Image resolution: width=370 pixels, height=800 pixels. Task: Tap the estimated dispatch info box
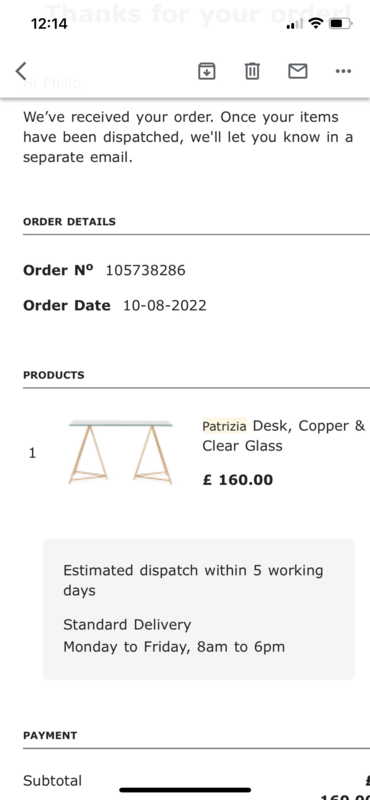pos(199,609)
